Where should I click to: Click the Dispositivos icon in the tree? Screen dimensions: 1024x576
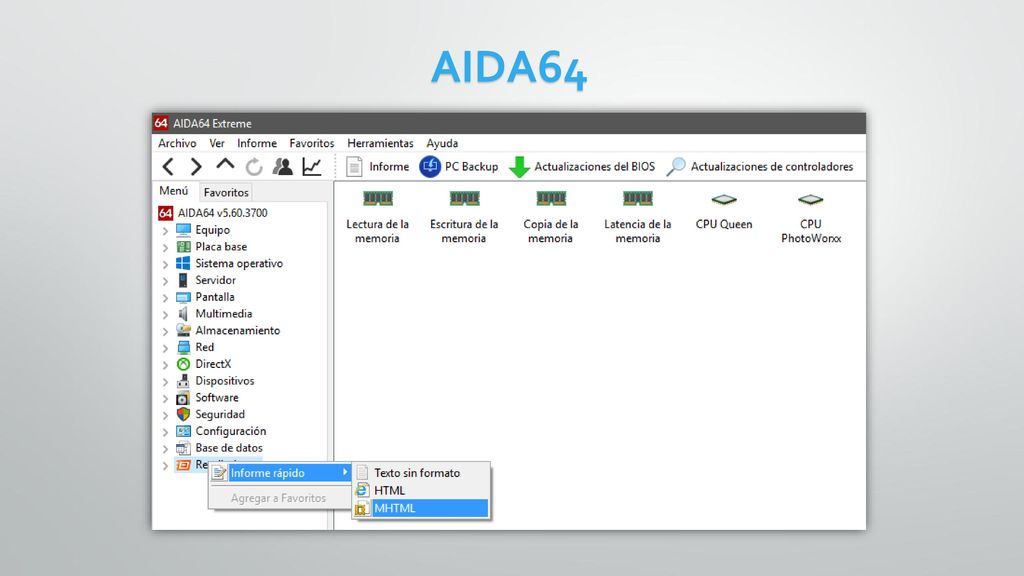click(x=184, y=381)
